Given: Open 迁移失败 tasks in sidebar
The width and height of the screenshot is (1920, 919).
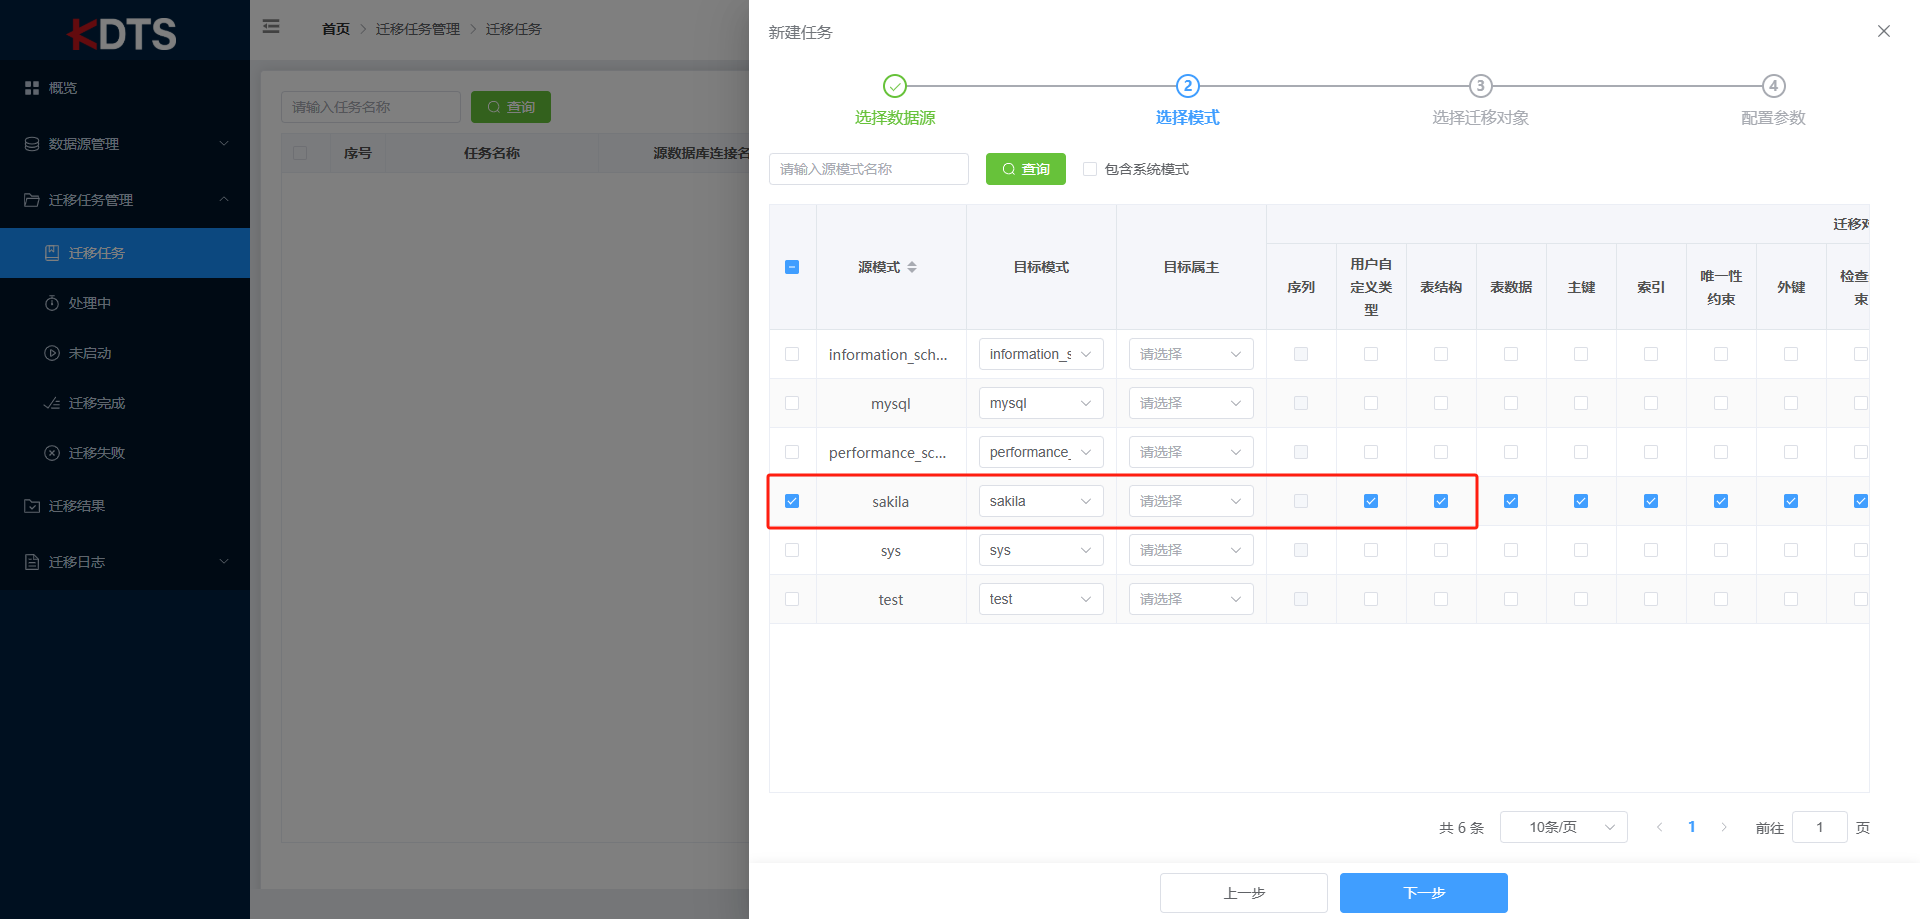Looking at the screenshot, I should [x=95, y=453].
